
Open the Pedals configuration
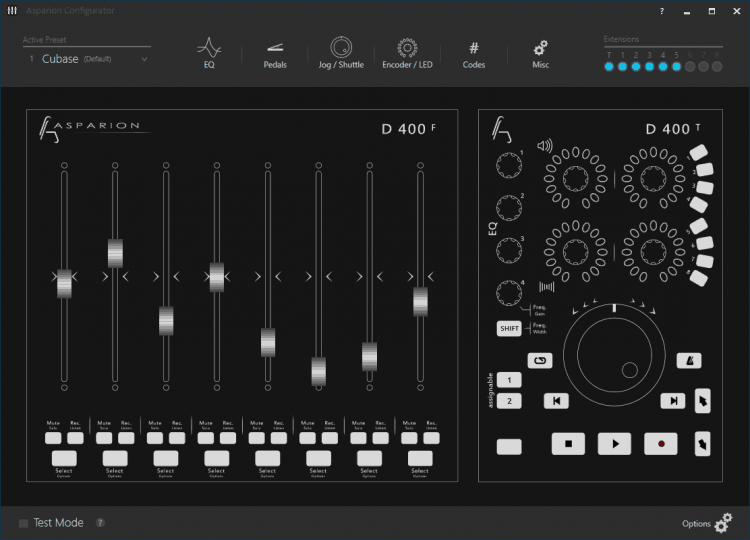coord(275,55)
